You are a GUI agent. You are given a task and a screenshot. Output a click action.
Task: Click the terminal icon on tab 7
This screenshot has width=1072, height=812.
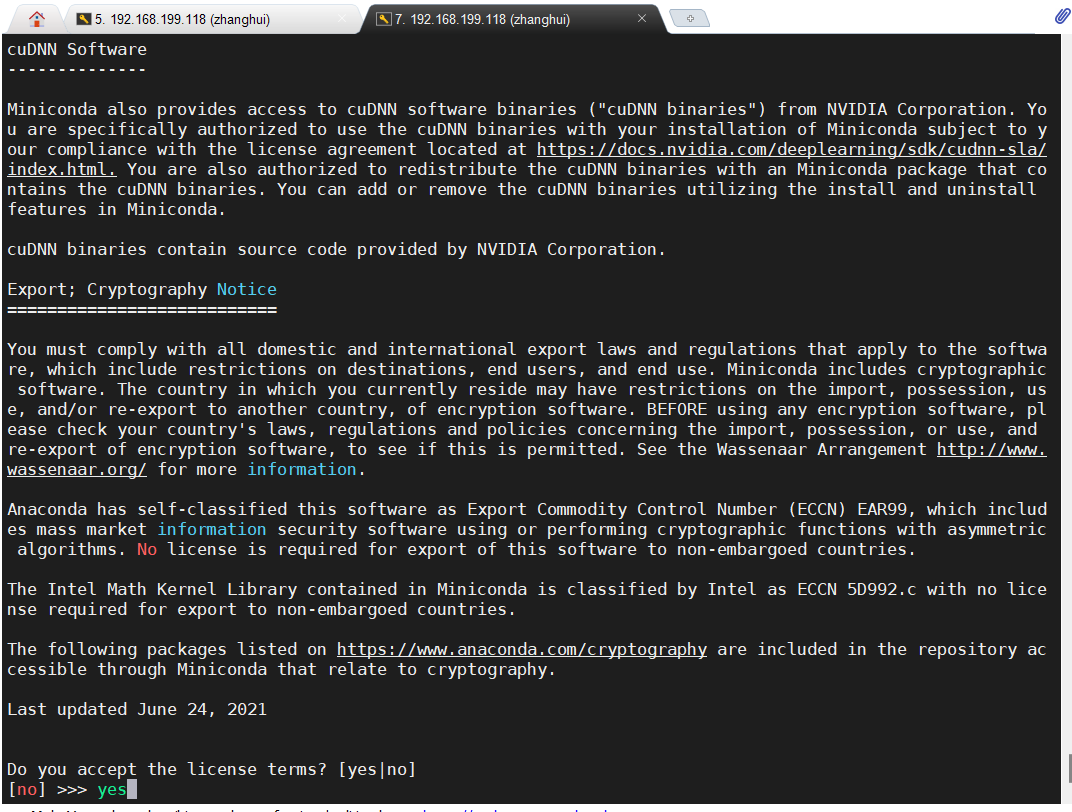[384, 19]
